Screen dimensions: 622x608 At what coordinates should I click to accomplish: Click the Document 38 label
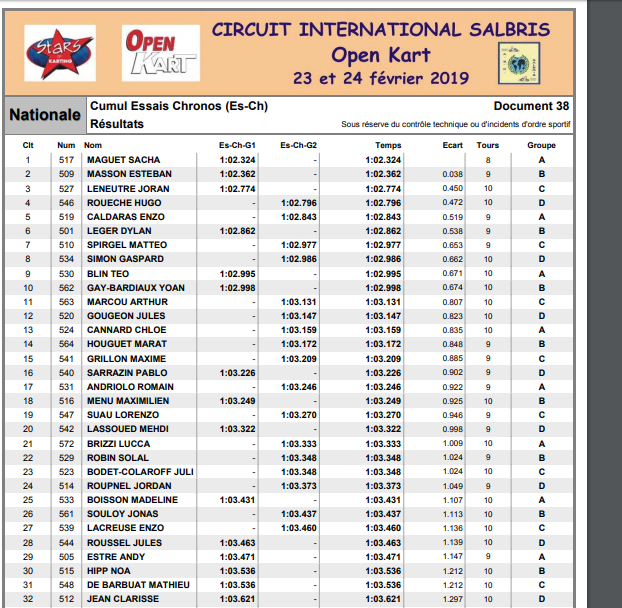[531, 106]
